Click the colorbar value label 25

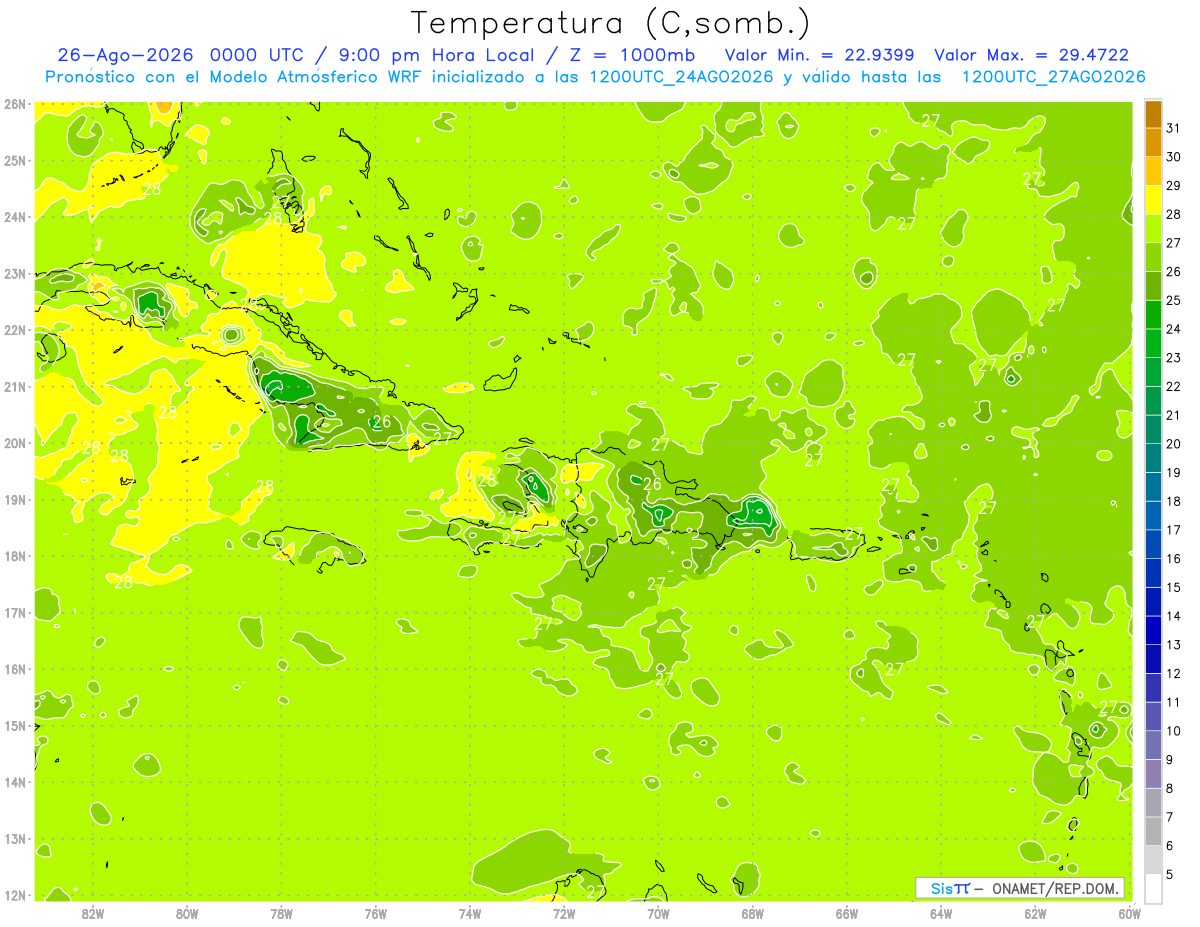point(1173,301)
